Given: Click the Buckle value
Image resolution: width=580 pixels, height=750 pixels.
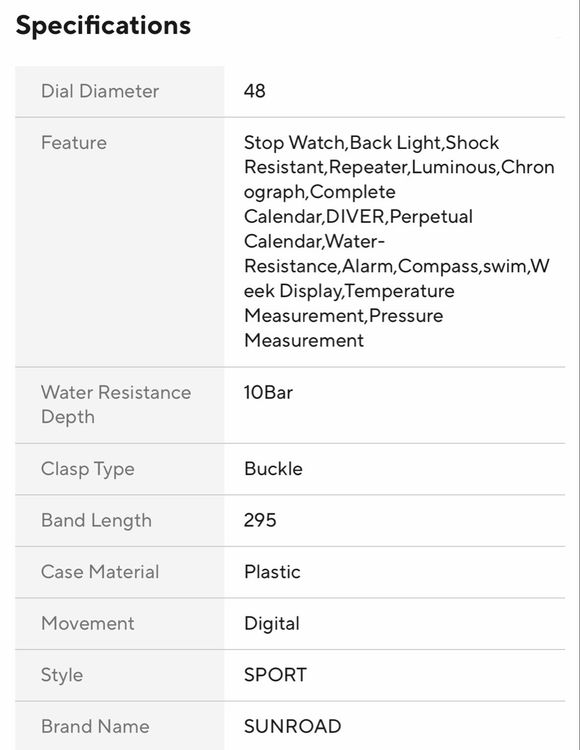Looking at the screenshot, I should point(273,469).
